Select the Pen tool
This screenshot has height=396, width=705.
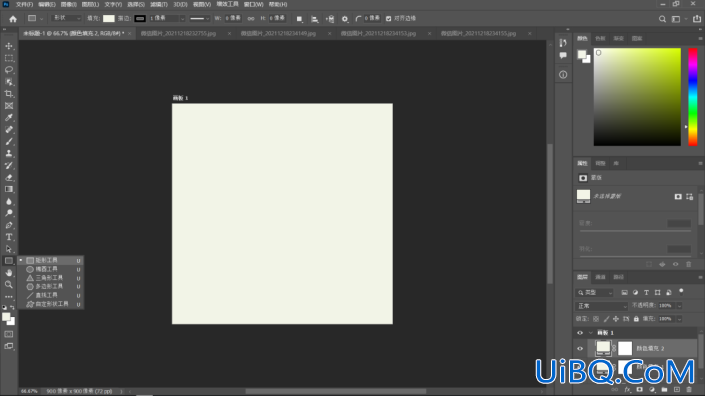(x=9, y=225)
